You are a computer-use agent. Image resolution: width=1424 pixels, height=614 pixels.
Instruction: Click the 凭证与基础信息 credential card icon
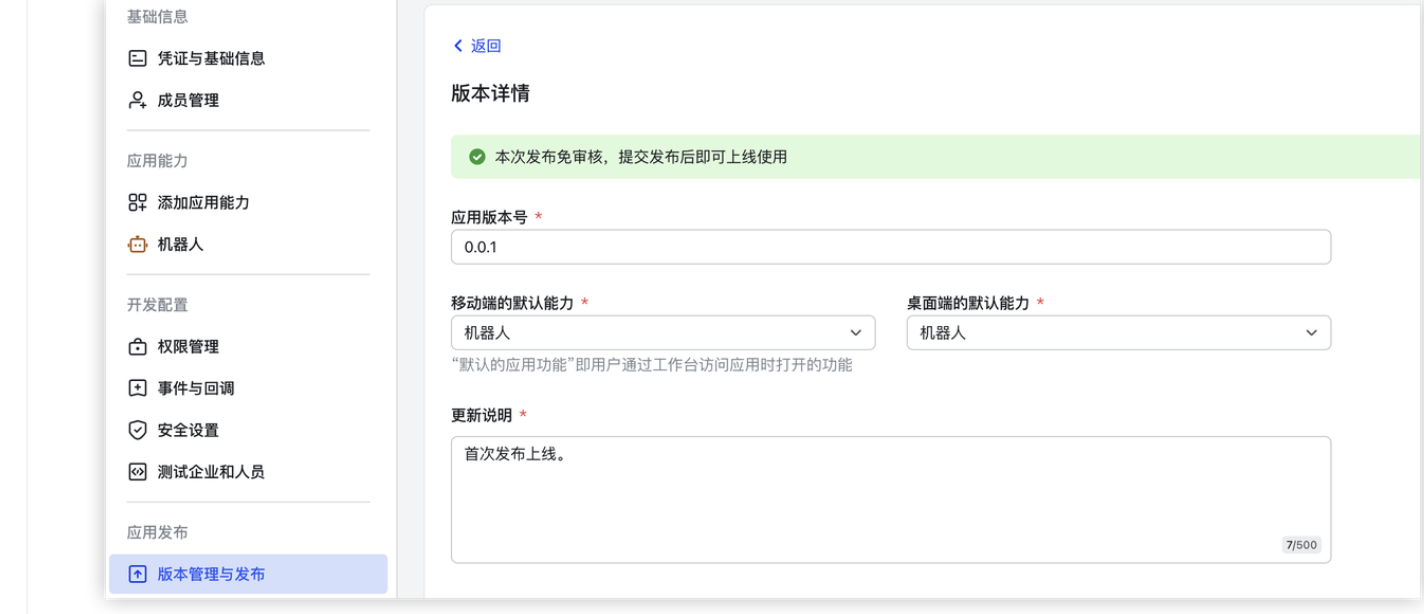click(x=136, y=58)
